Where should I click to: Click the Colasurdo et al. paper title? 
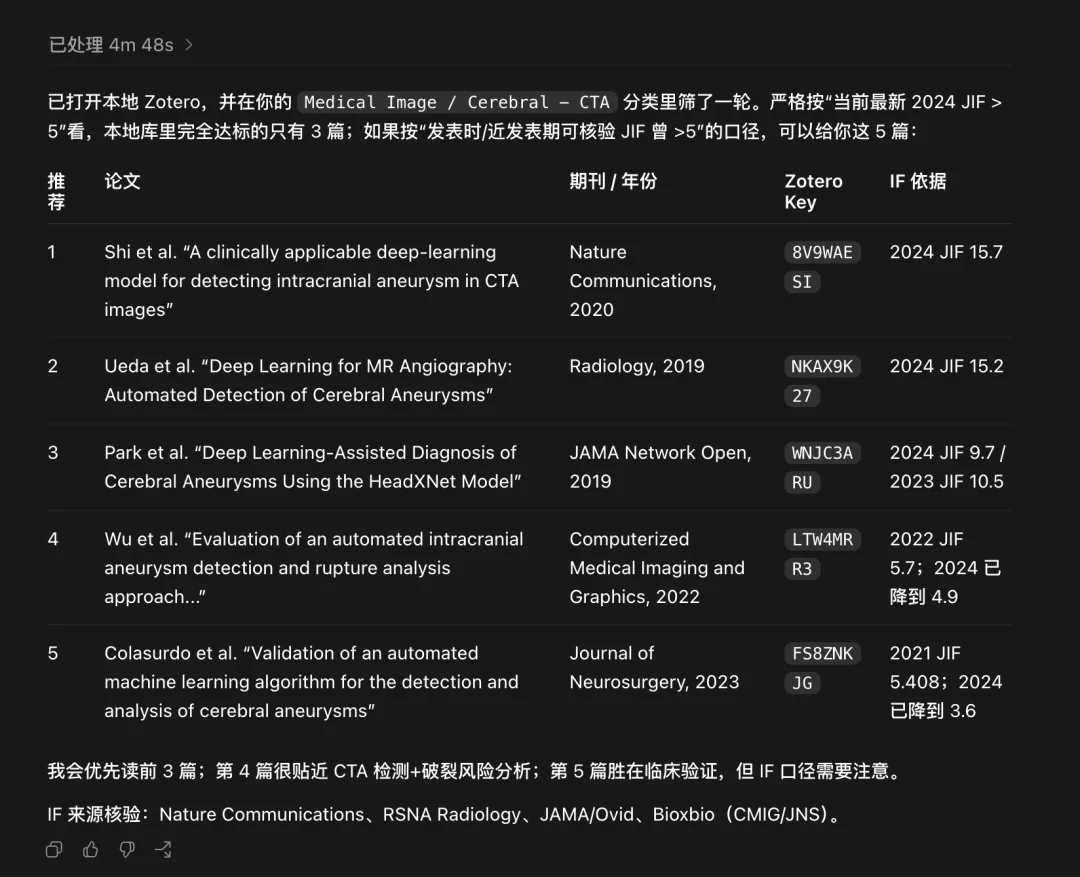tap(311, 682)
